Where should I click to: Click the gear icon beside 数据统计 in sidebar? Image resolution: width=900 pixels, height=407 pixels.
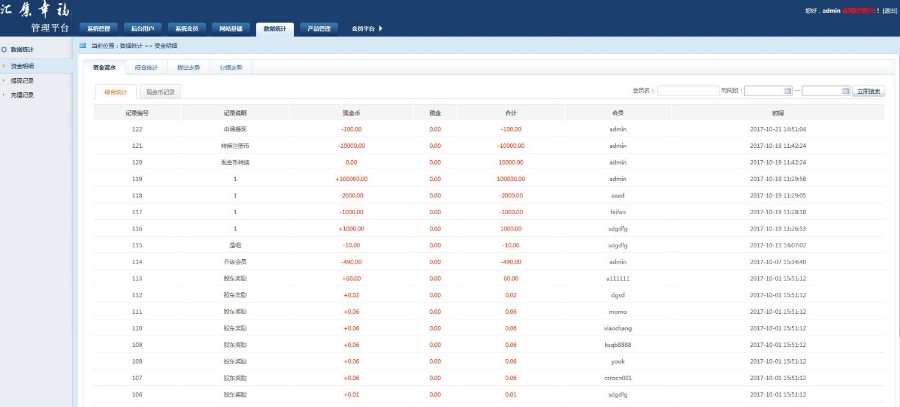click(x=5, y=50)
